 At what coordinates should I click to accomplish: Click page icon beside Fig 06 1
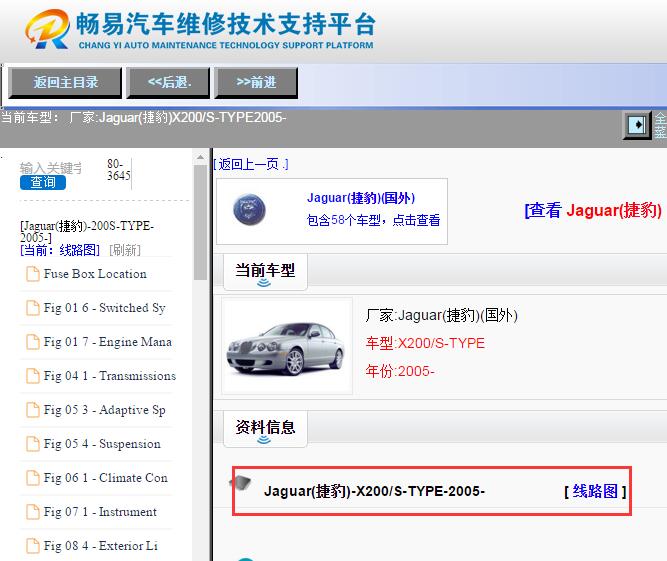32,478
